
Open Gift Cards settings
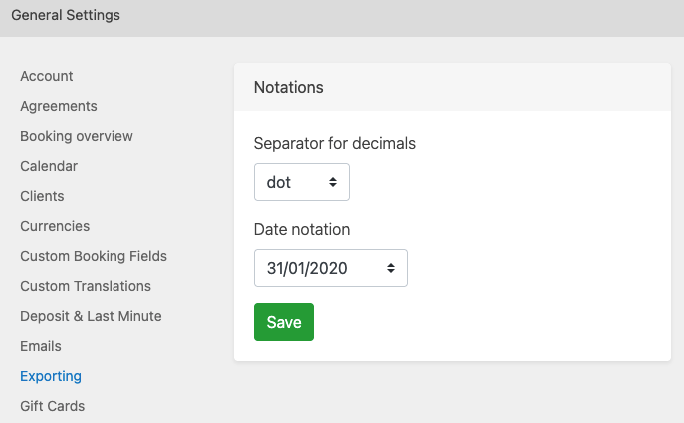pyautogui.click(x=52, y=406)
